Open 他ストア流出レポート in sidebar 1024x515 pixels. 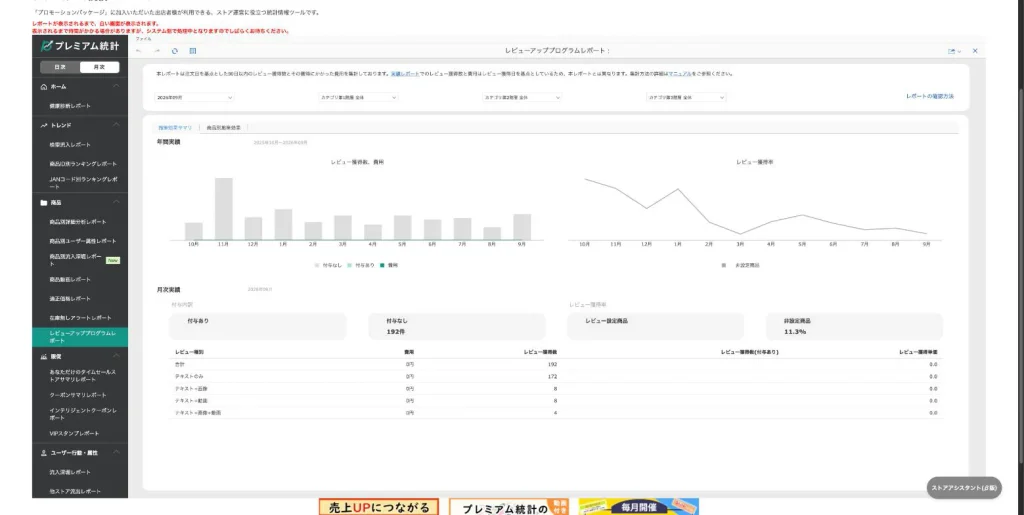click(76, 491)
